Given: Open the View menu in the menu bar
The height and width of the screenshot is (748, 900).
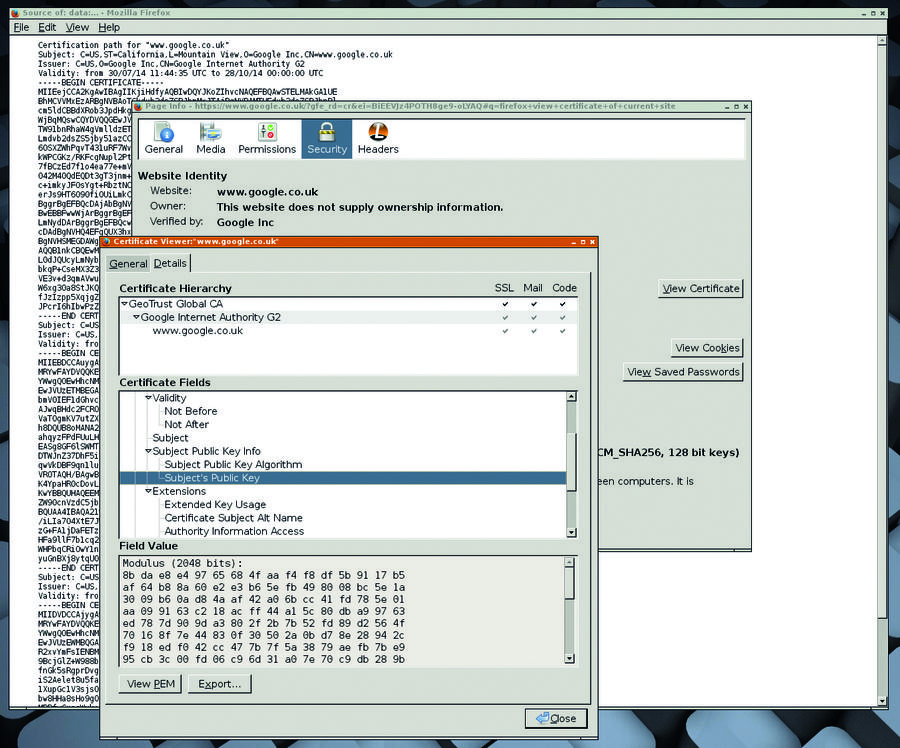Looking at the screenshot, I should (x=77, y=27).
